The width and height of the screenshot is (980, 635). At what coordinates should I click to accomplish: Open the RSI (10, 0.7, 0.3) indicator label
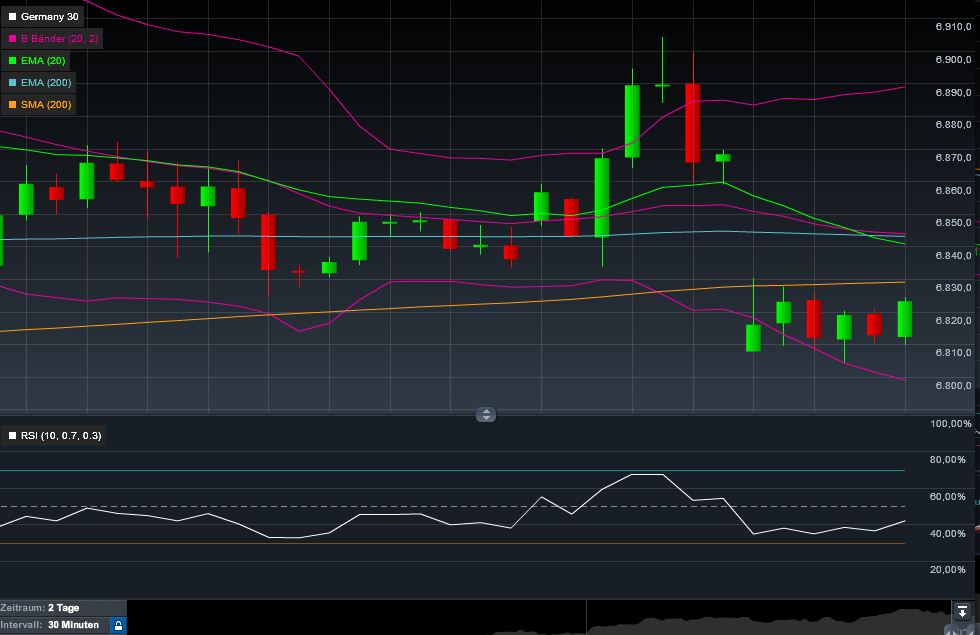click(62, 435)
